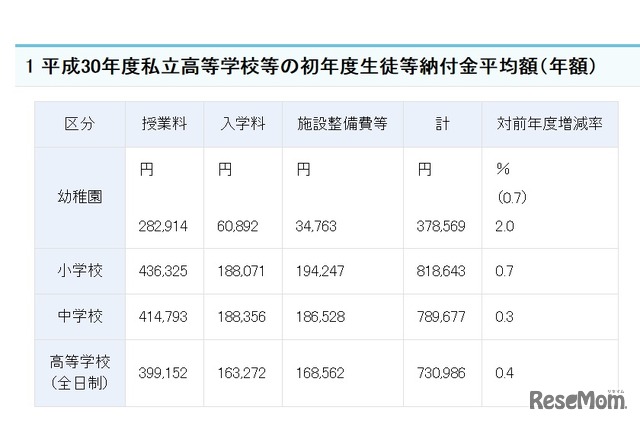Click high school entrance fee 163,272
This screenshot has width=640, height=423.
[241, 373]
